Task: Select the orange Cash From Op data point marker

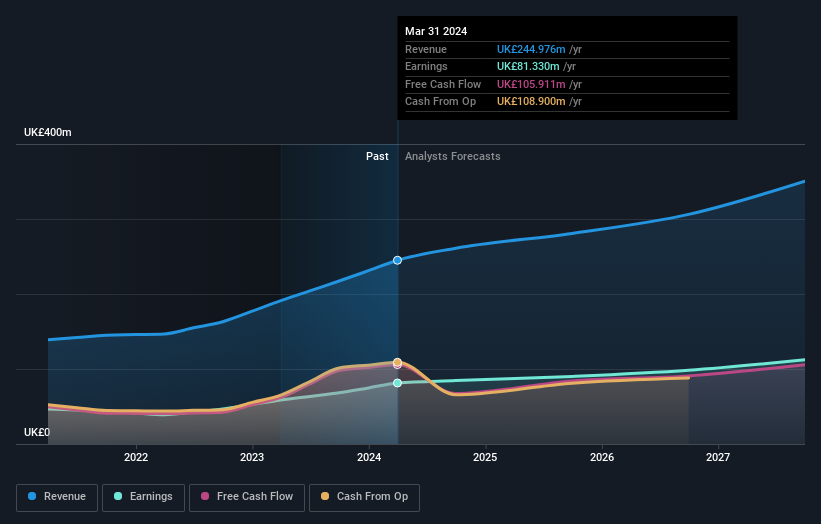Action: pos(397,362)
